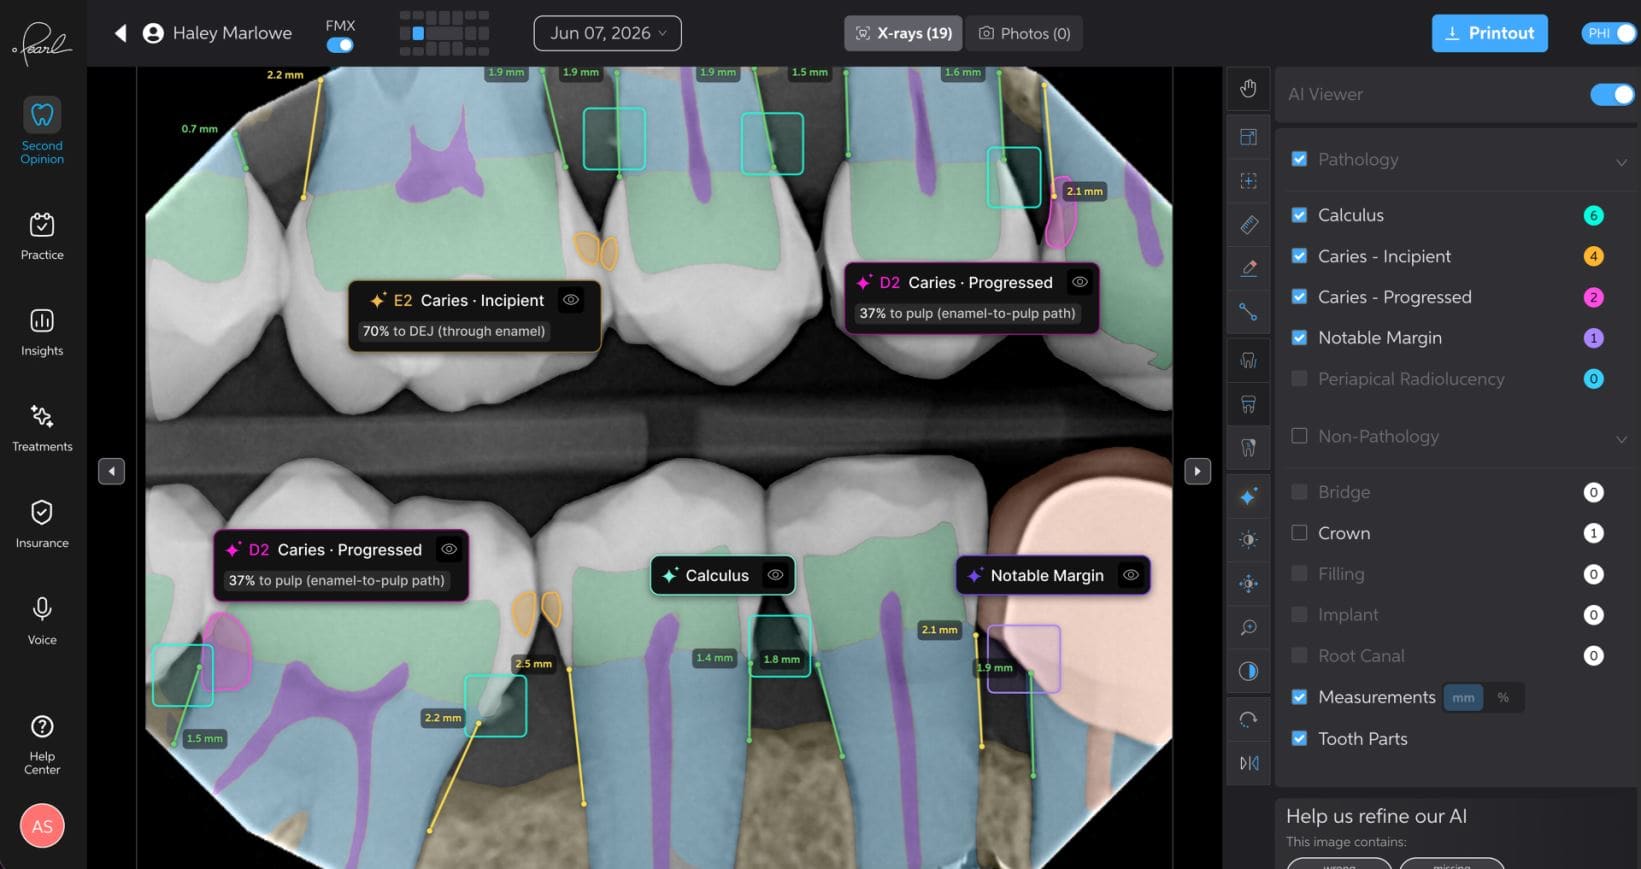Collapse the Non-Pathology section chevron
This screenshot has height=869, width=1641.
click(x=1621, y=439)
